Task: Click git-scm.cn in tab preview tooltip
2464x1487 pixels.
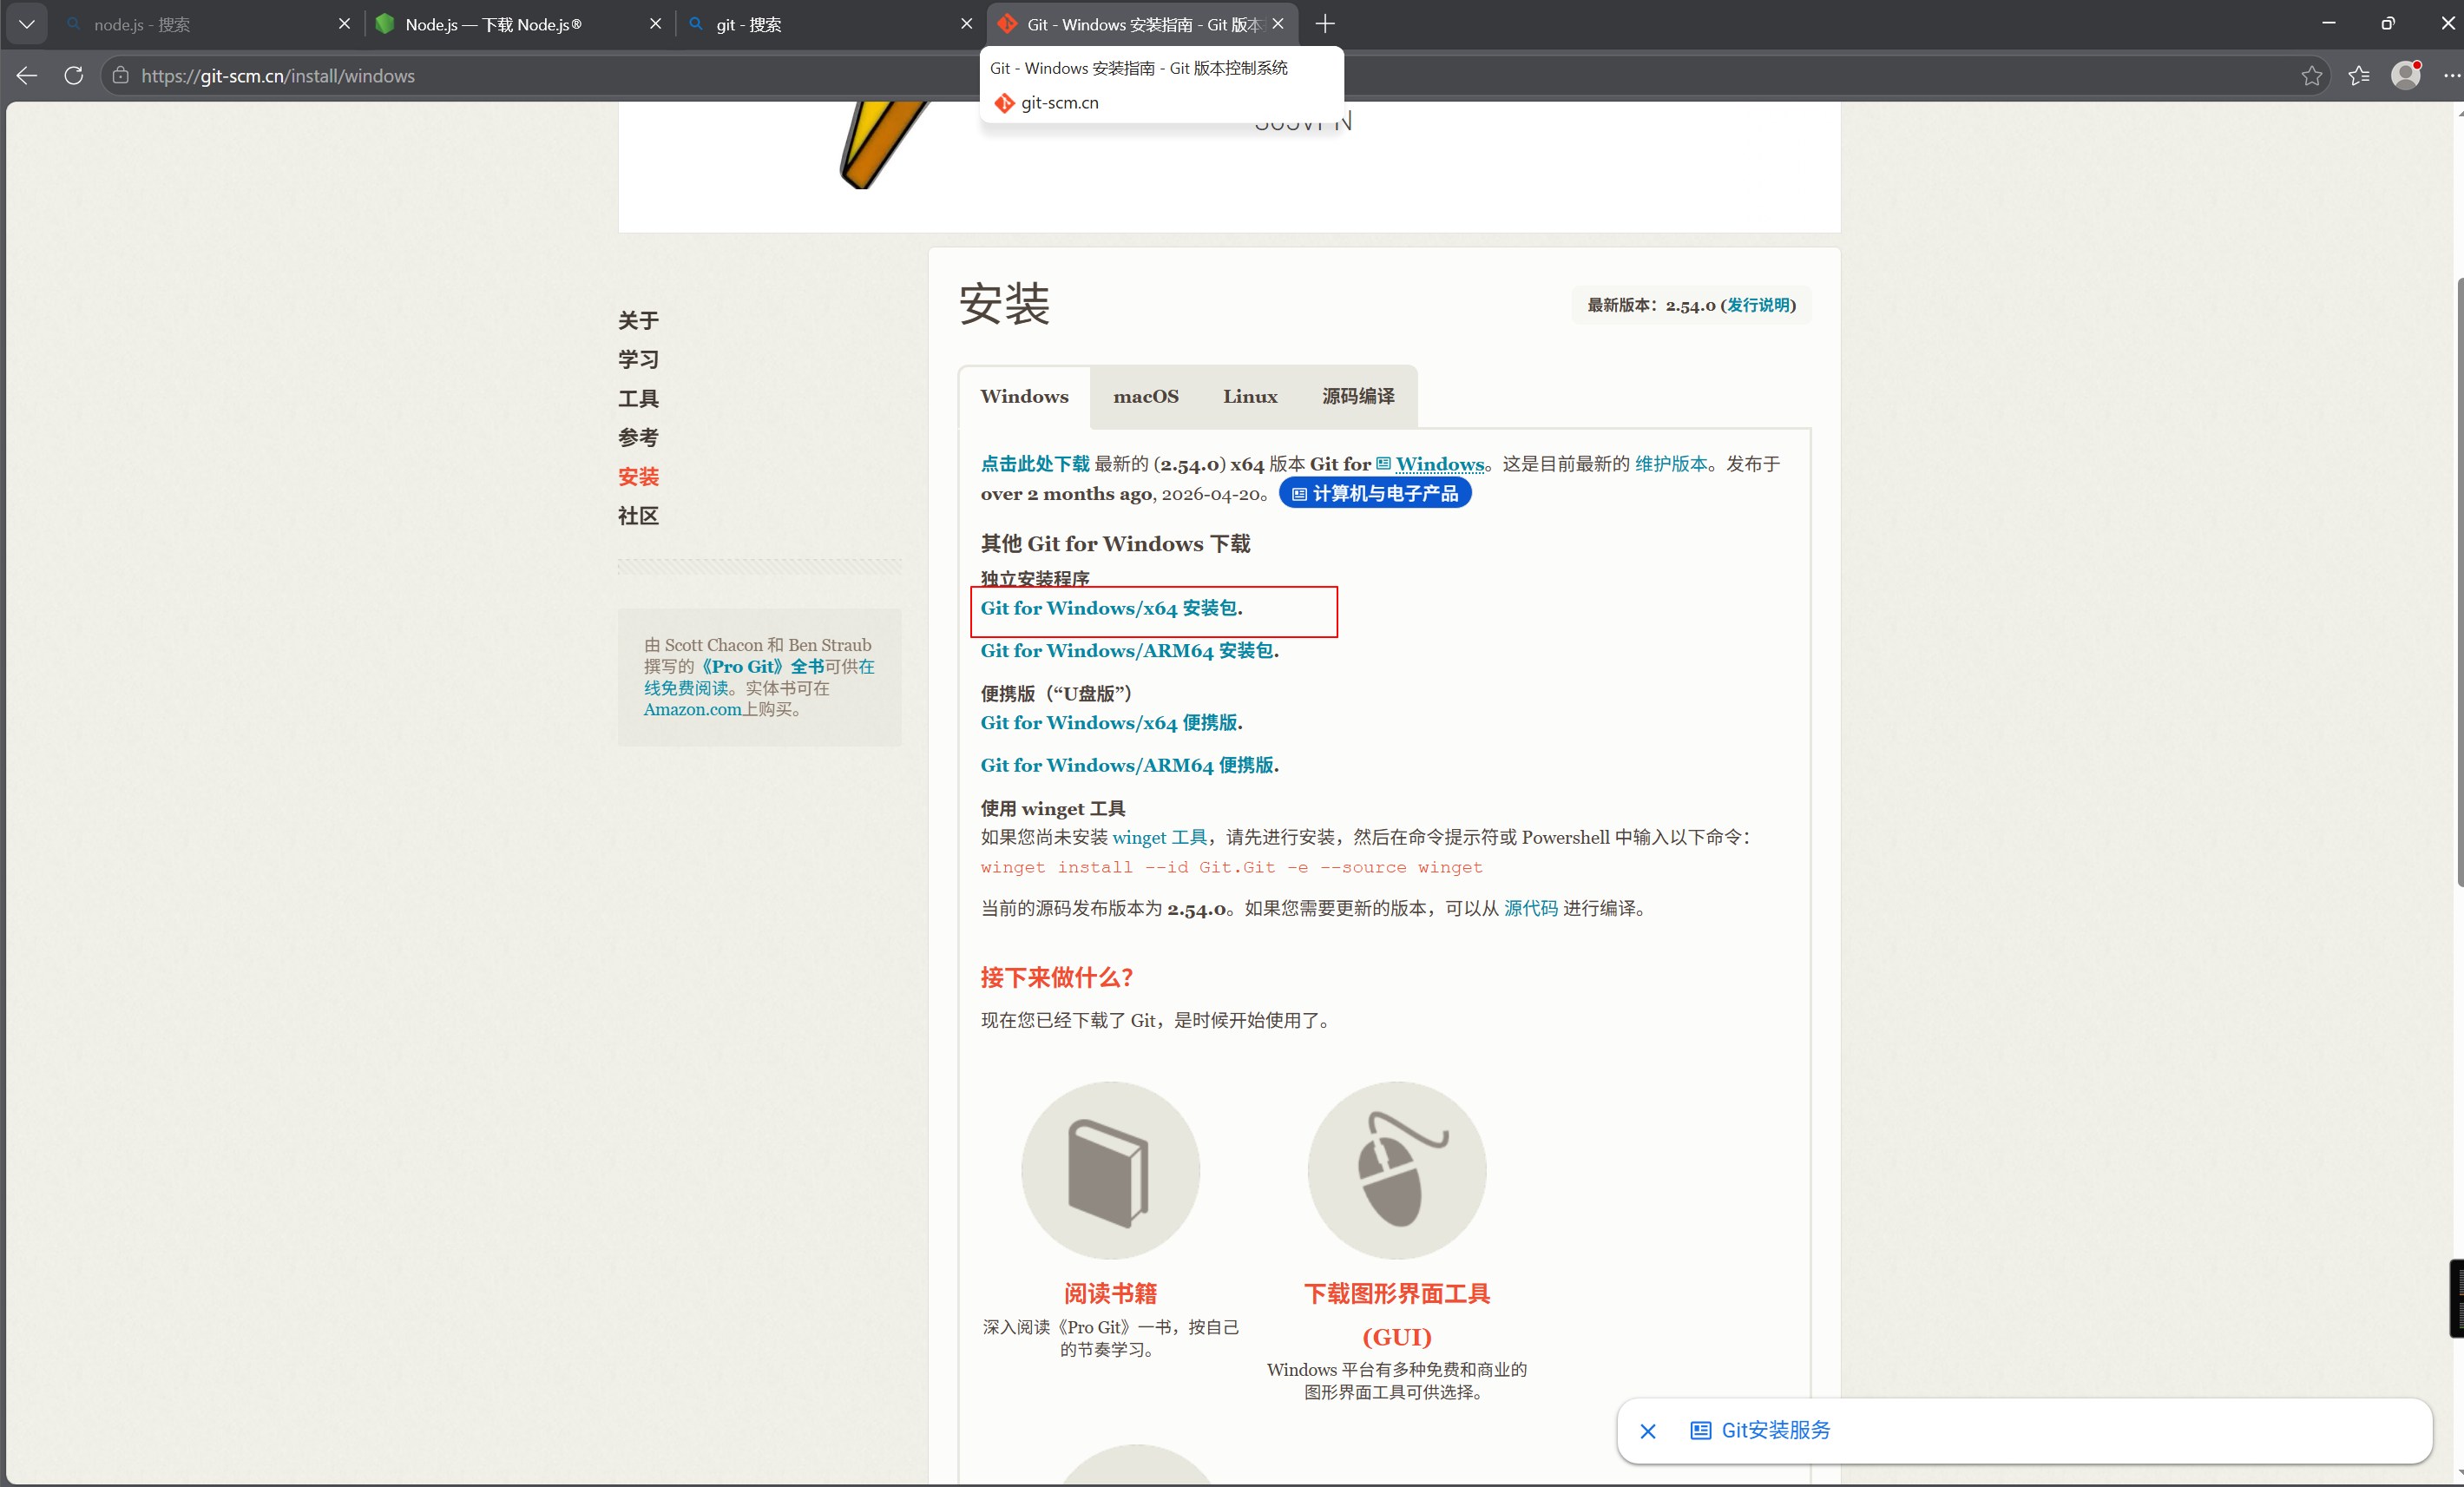Action: click(1059, 103)
